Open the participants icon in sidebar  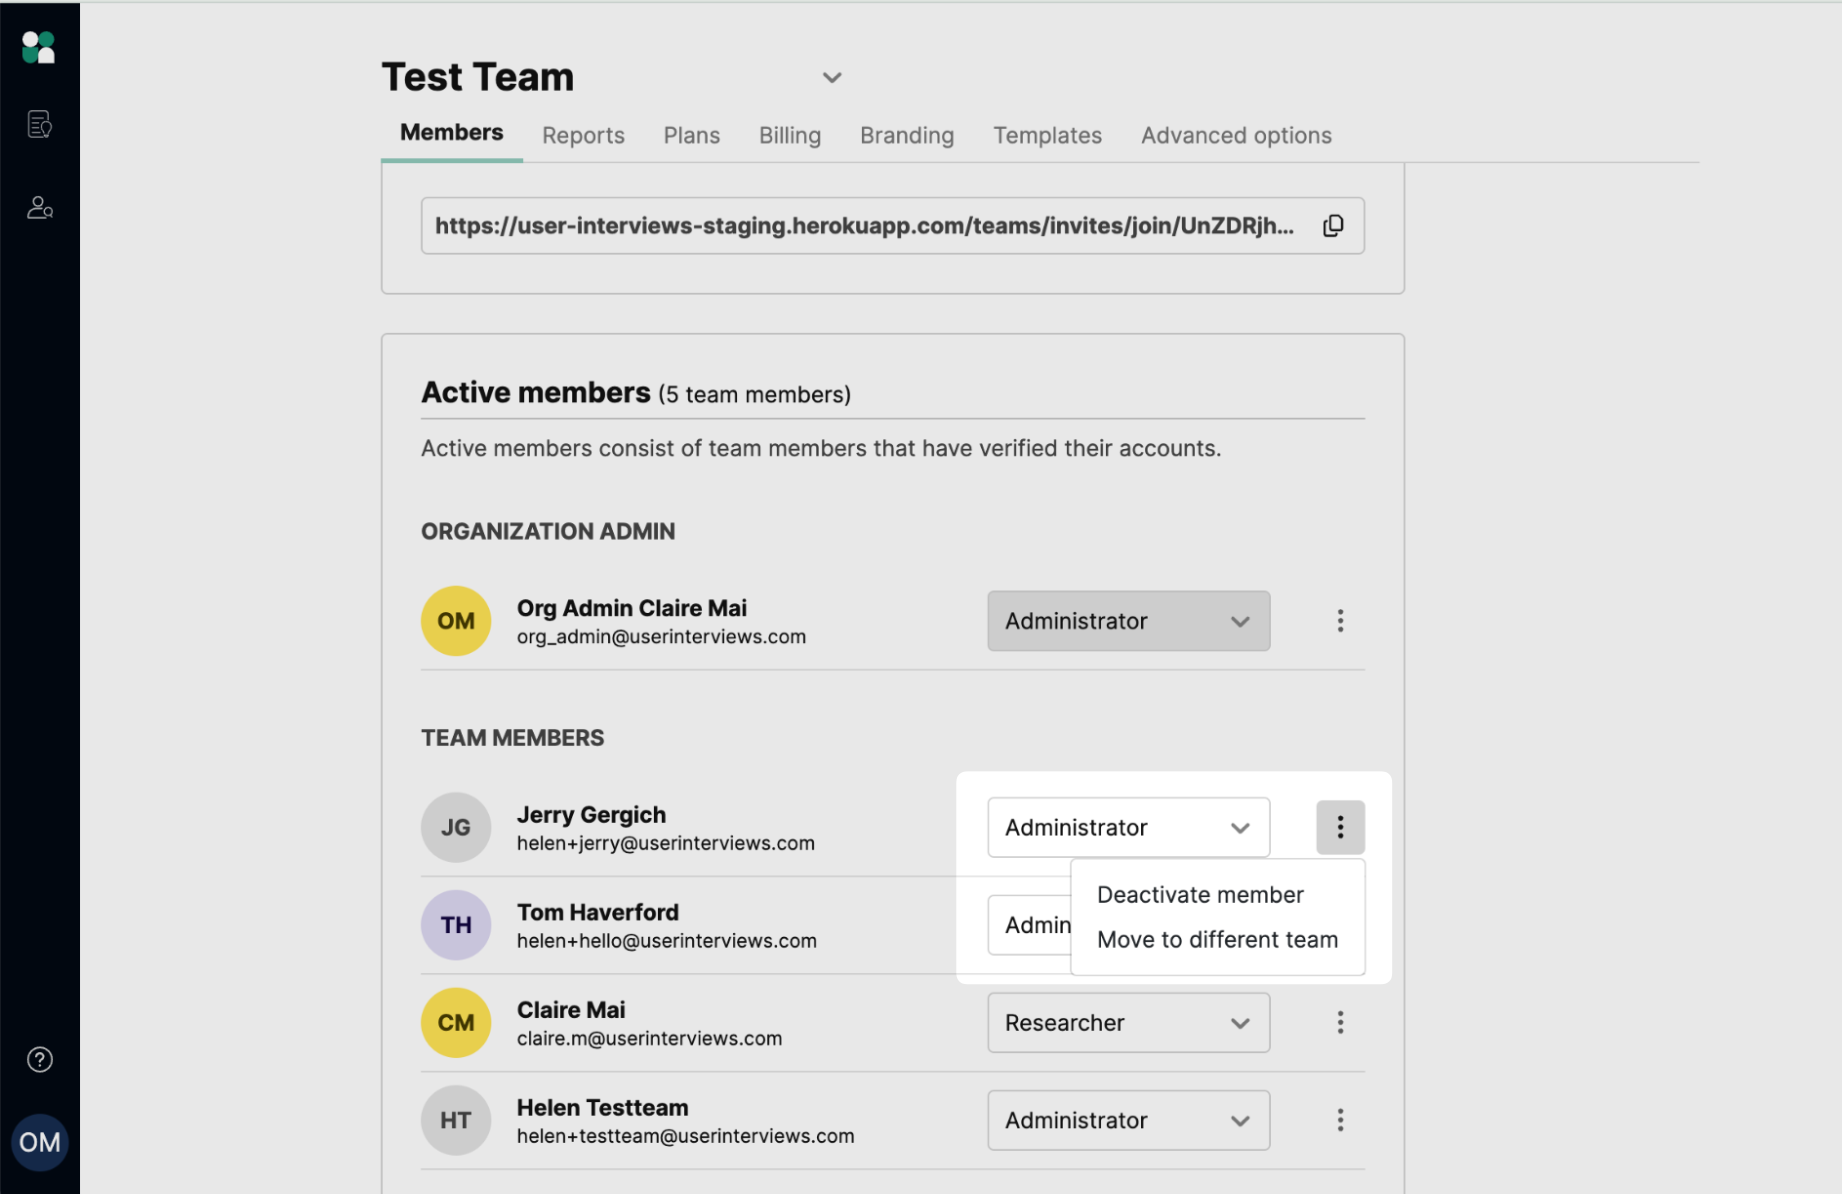39,207
